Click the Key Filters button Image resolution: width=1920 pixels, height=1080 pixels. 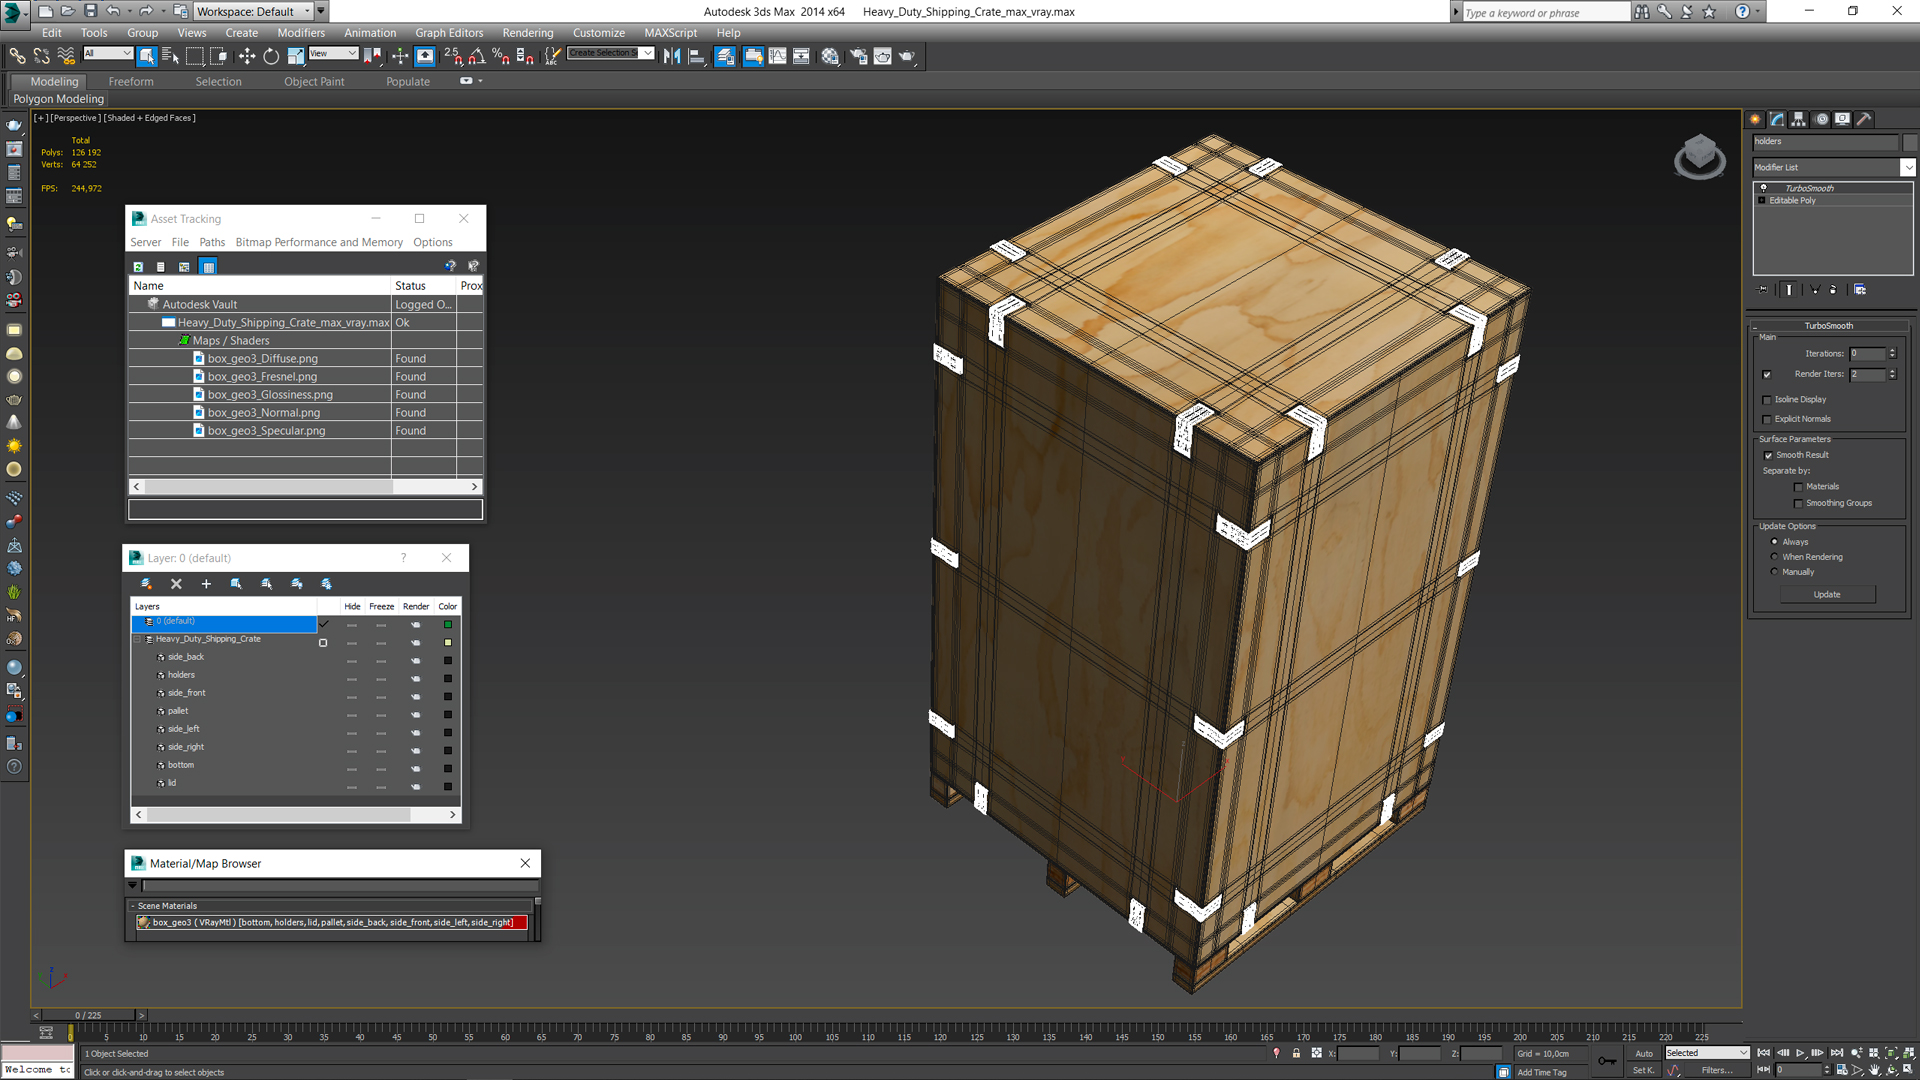1717,1070
